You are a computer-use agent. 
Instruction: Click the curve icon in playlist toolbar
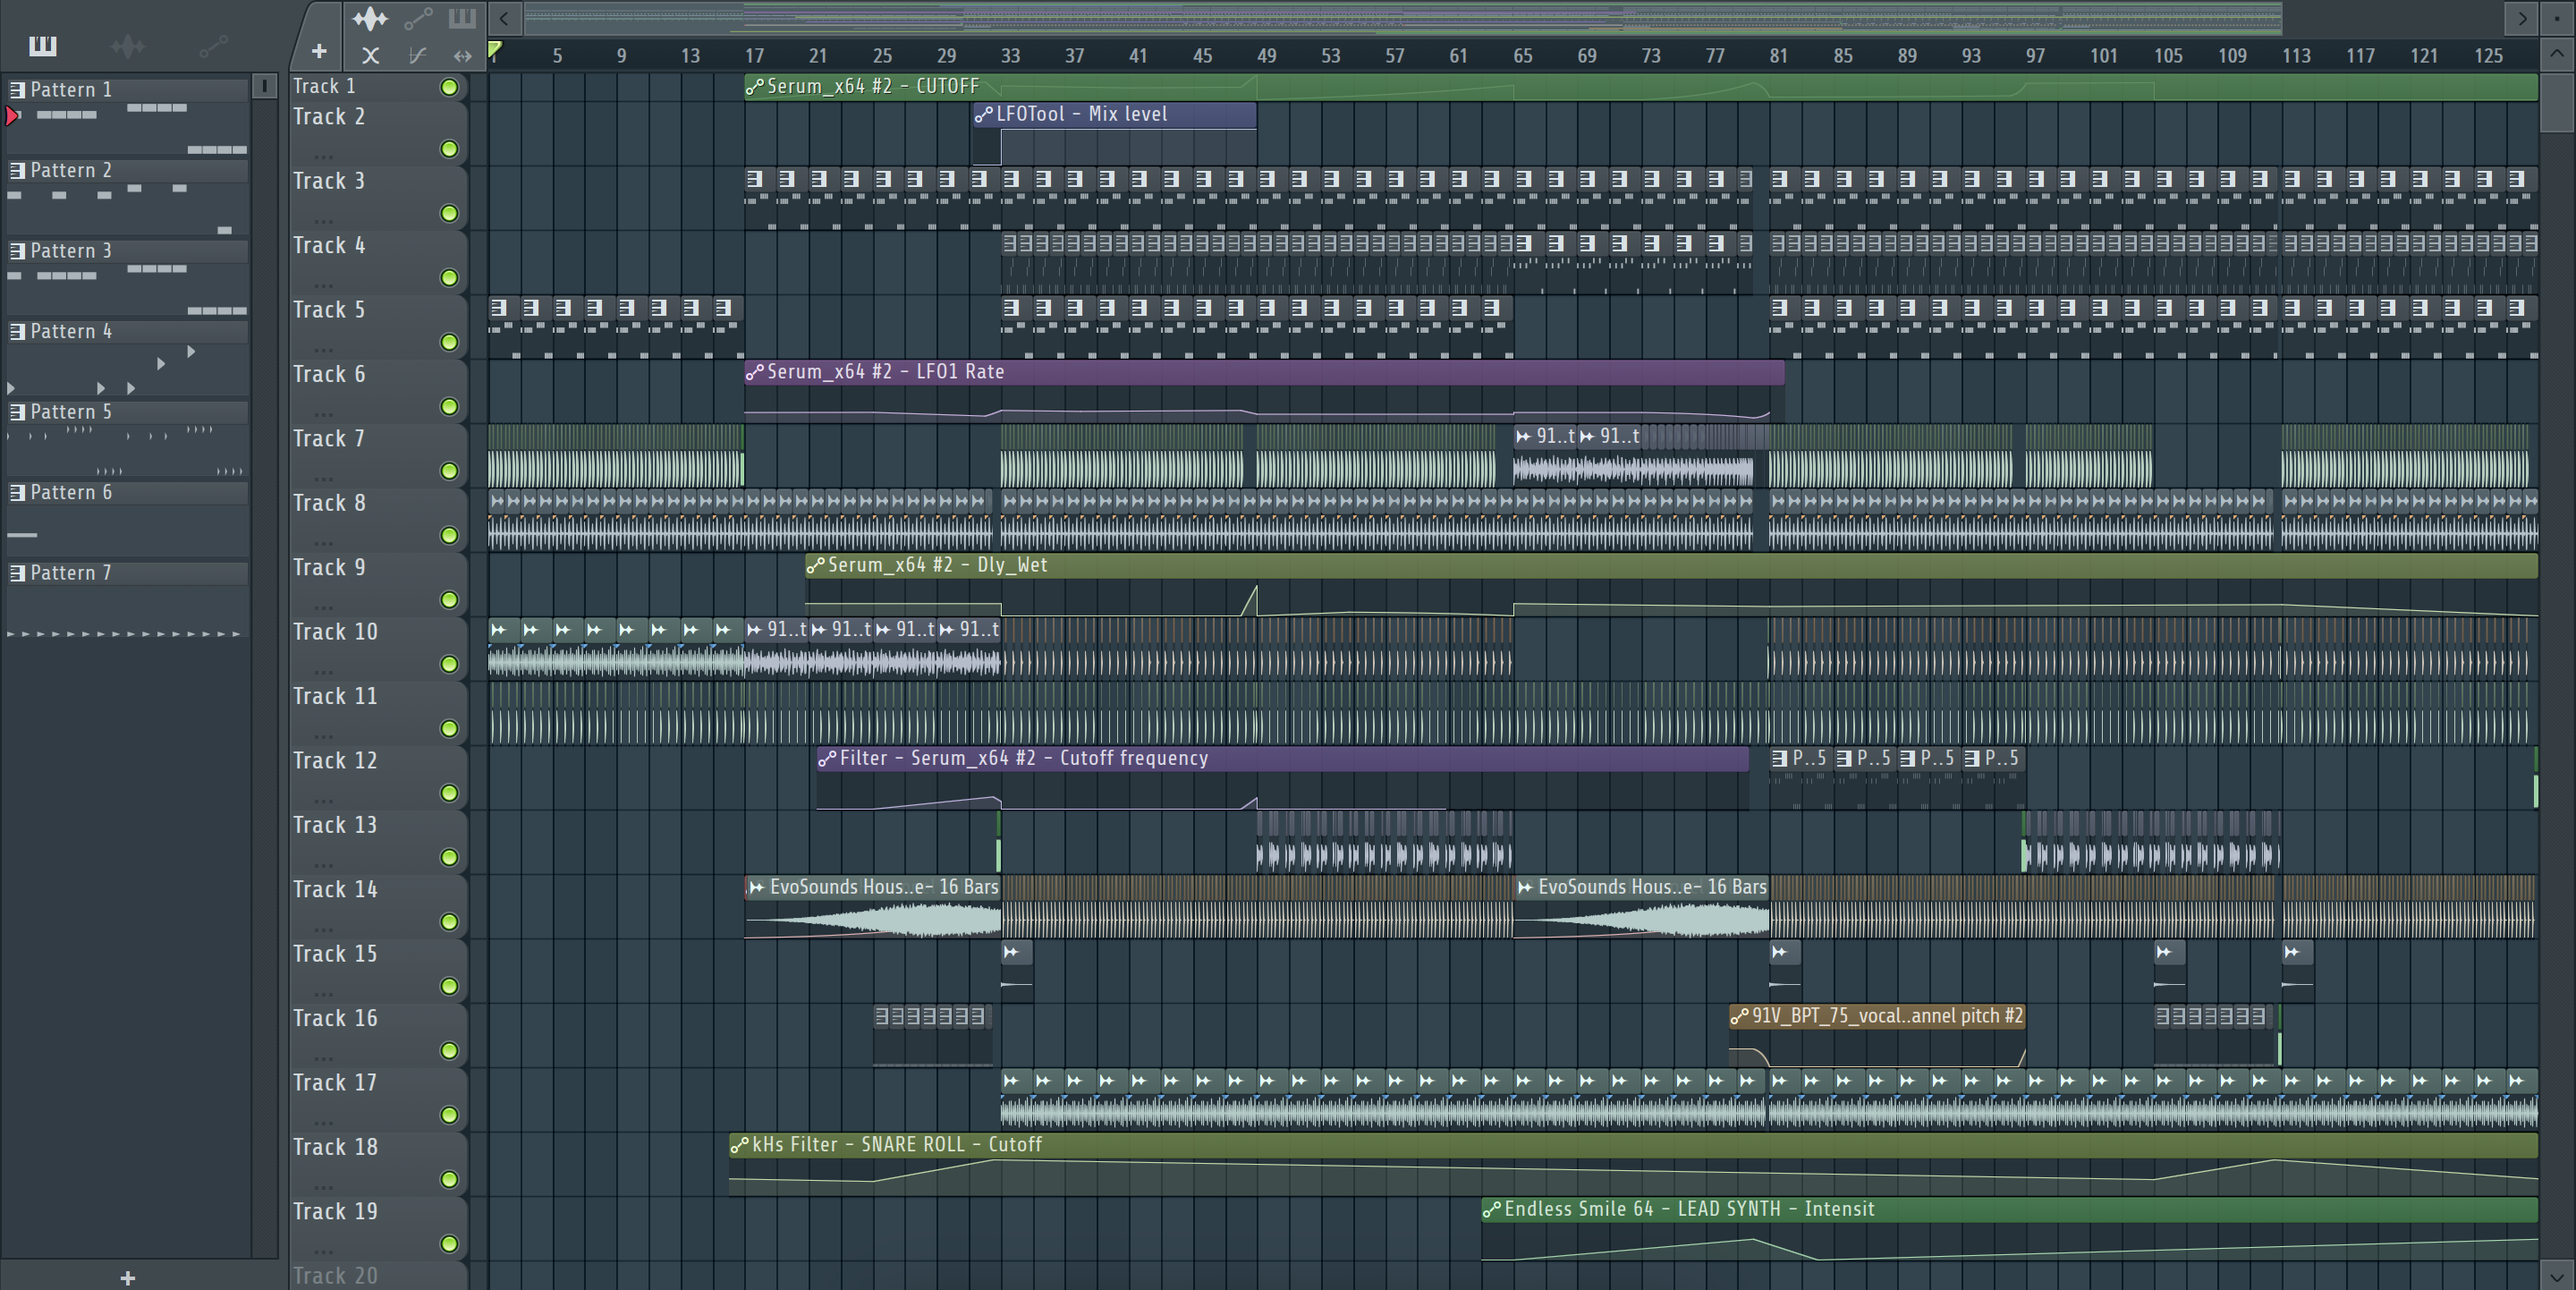pyautogui.click(x=417, y=56)
